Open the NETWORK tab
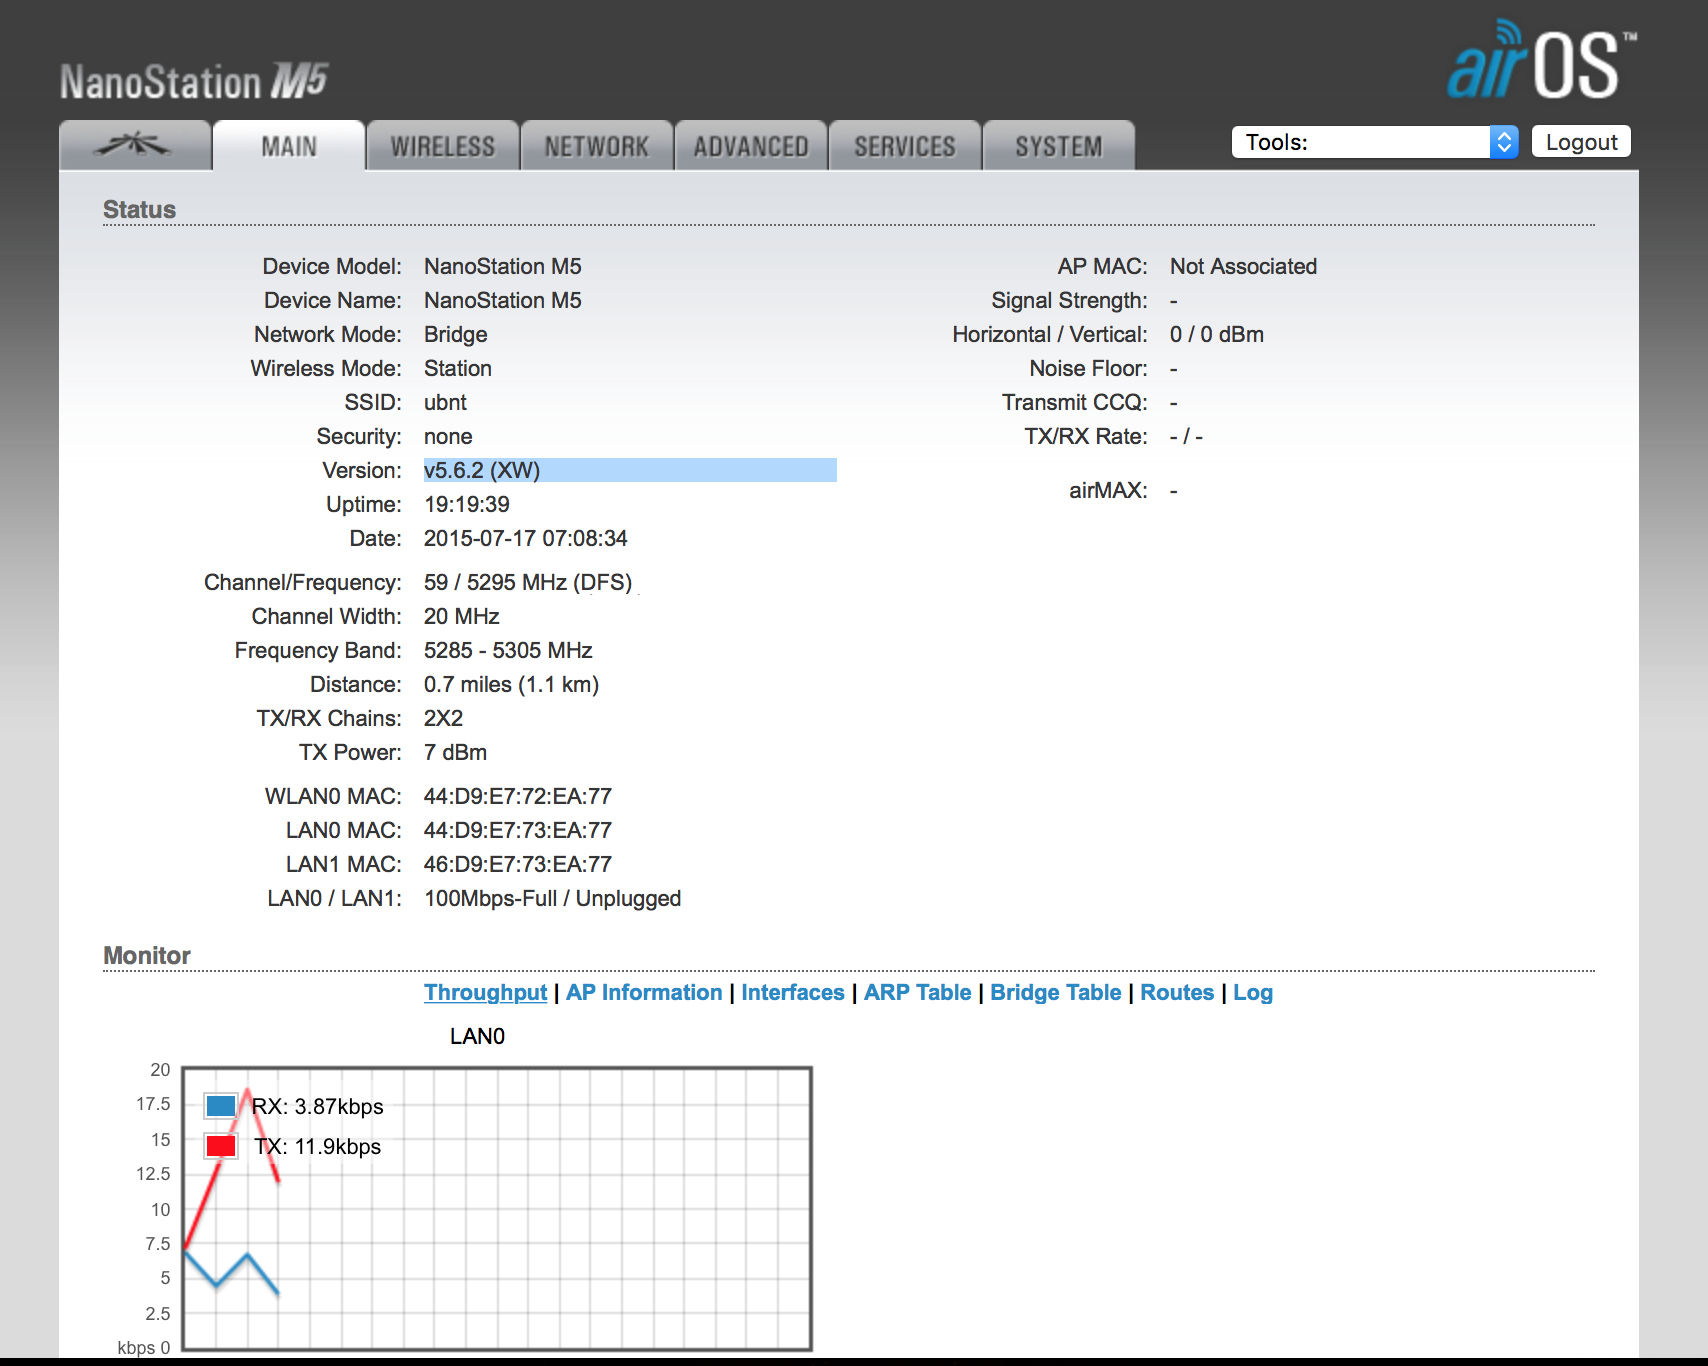This screenshot has height=1366, width=1708. (x=597, y=146)
